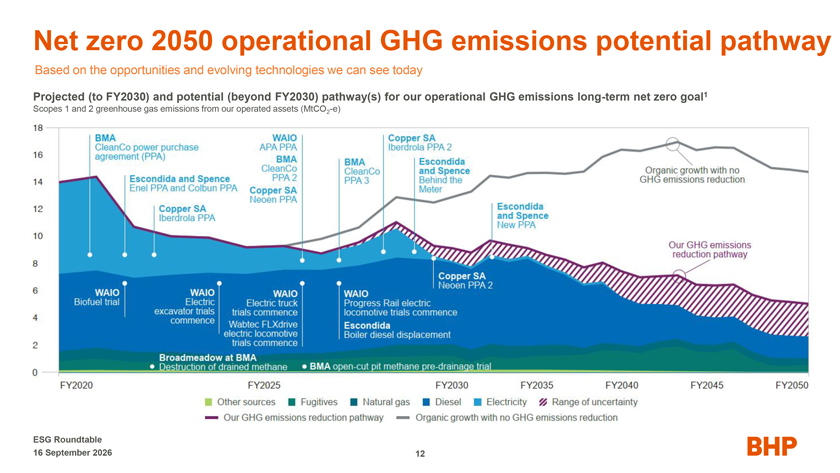Click the 'WAIO APA PPA' annotation
Viewport: 840px width, 473px height.
click(278, 142)
